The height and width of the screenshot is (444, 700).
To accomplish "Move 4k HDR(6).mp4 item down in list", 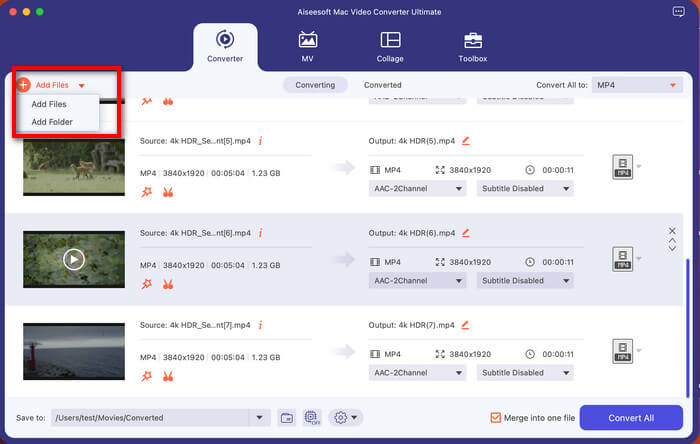I will pos(672,249).
